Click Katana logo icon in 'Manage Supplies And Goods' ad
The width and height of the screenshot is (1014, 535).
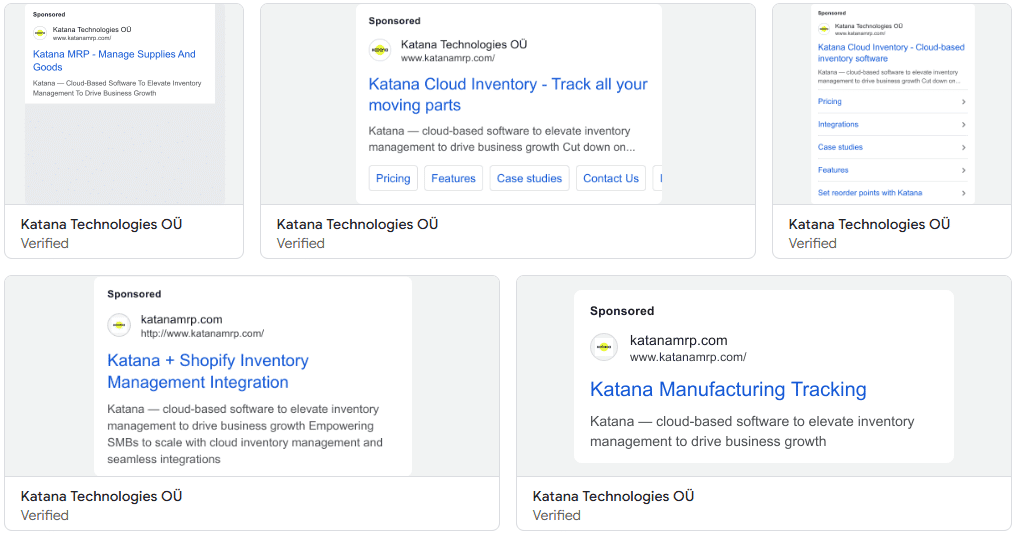tap(40, 32)
